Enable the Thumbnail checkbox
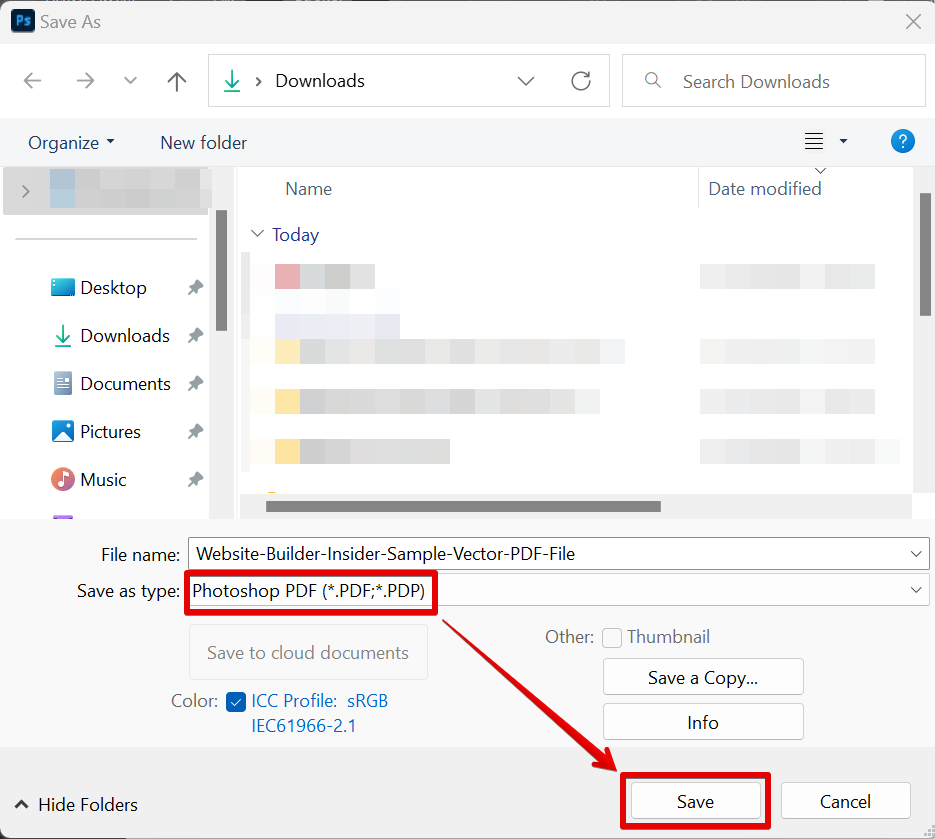Image resolution: width=935 pixels, height=839 pixels. click(612, 637)
